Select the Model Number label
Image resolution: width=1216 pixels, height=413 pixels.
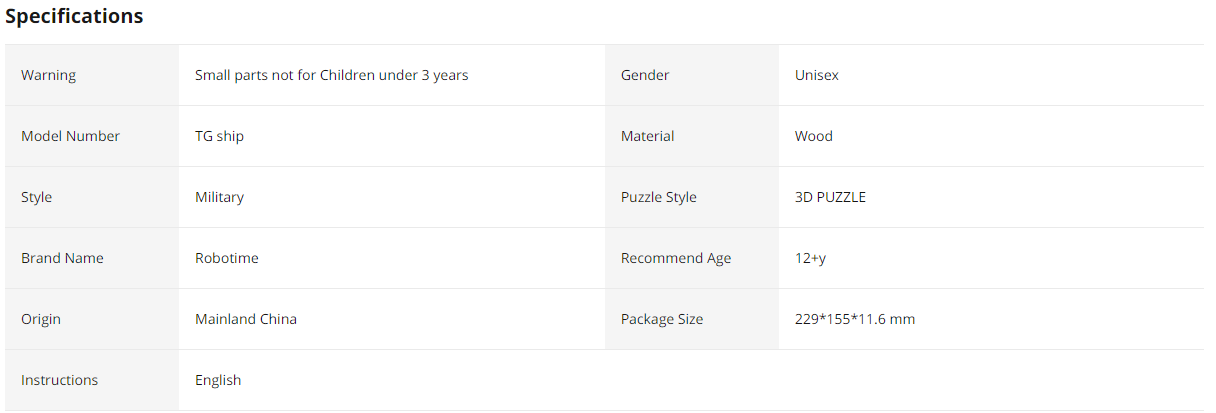pyautogui.click(x=70, y=136)
